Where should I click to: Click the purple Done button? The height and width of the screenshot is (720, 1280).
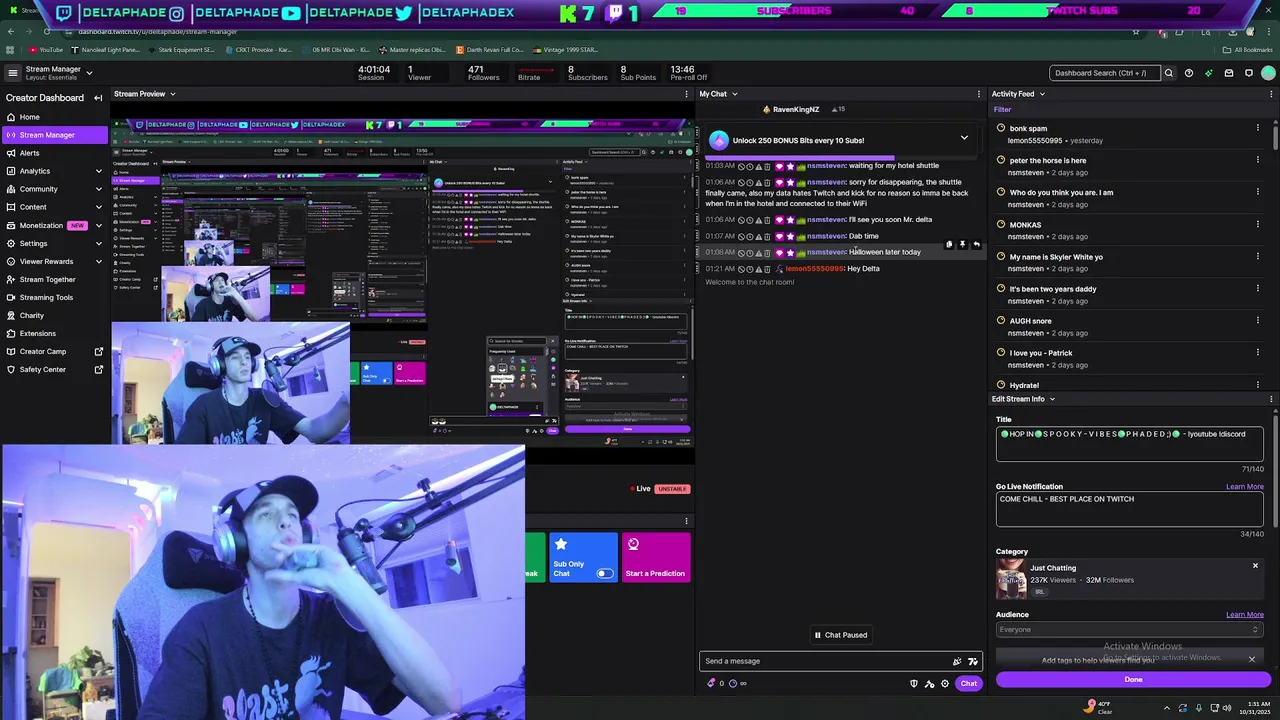(x=1133, y=679)
